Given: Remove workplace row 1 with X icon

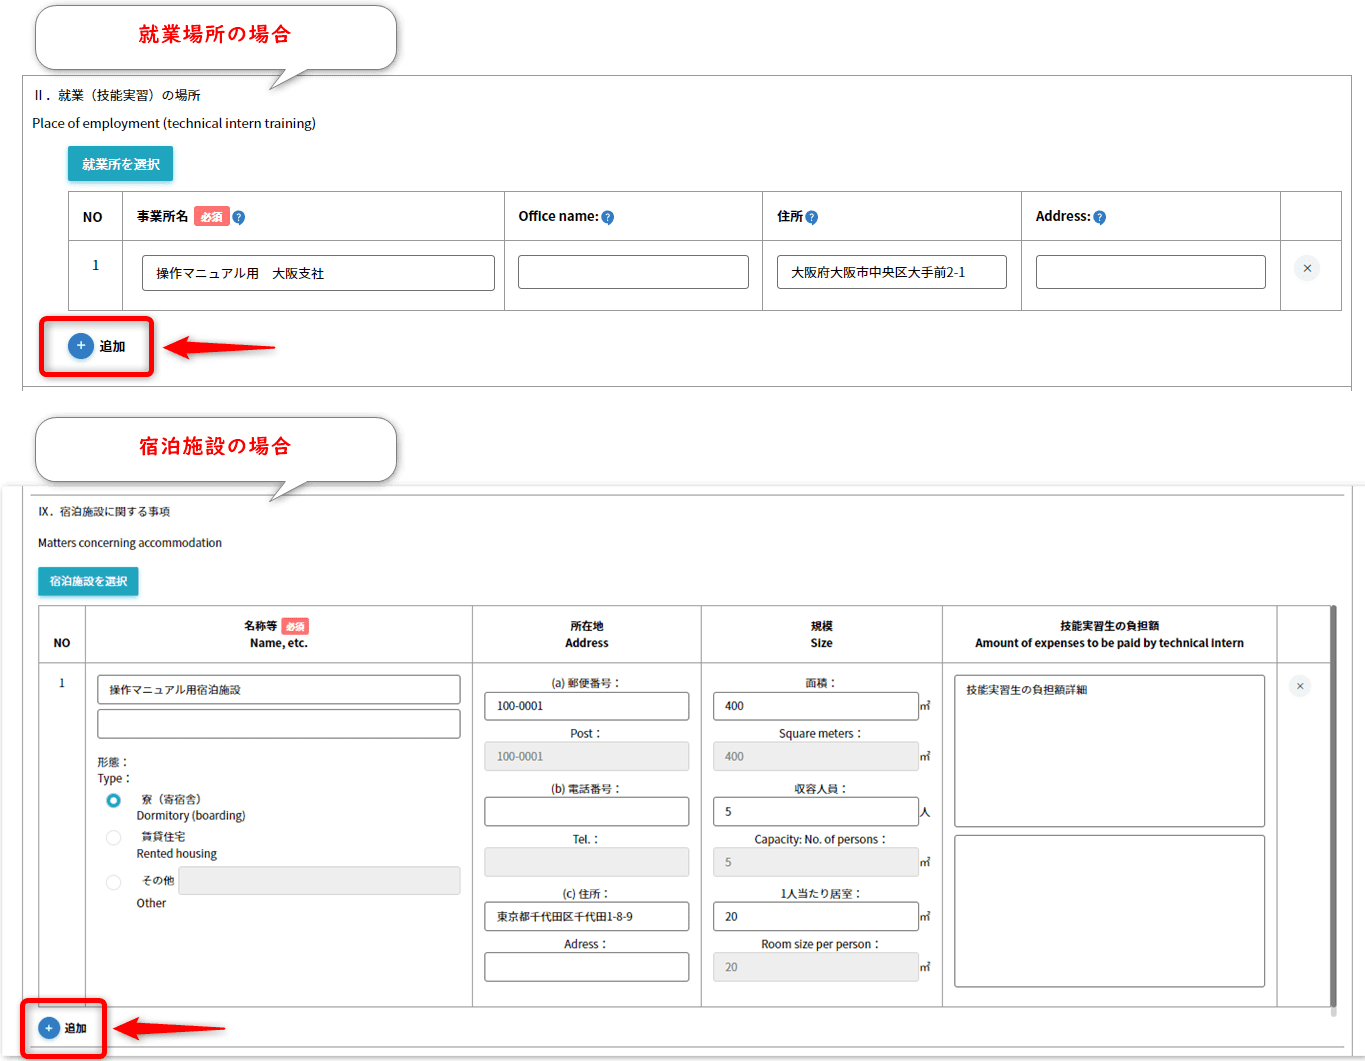Looking at the screenshot, I should (x=1307, y=268).
